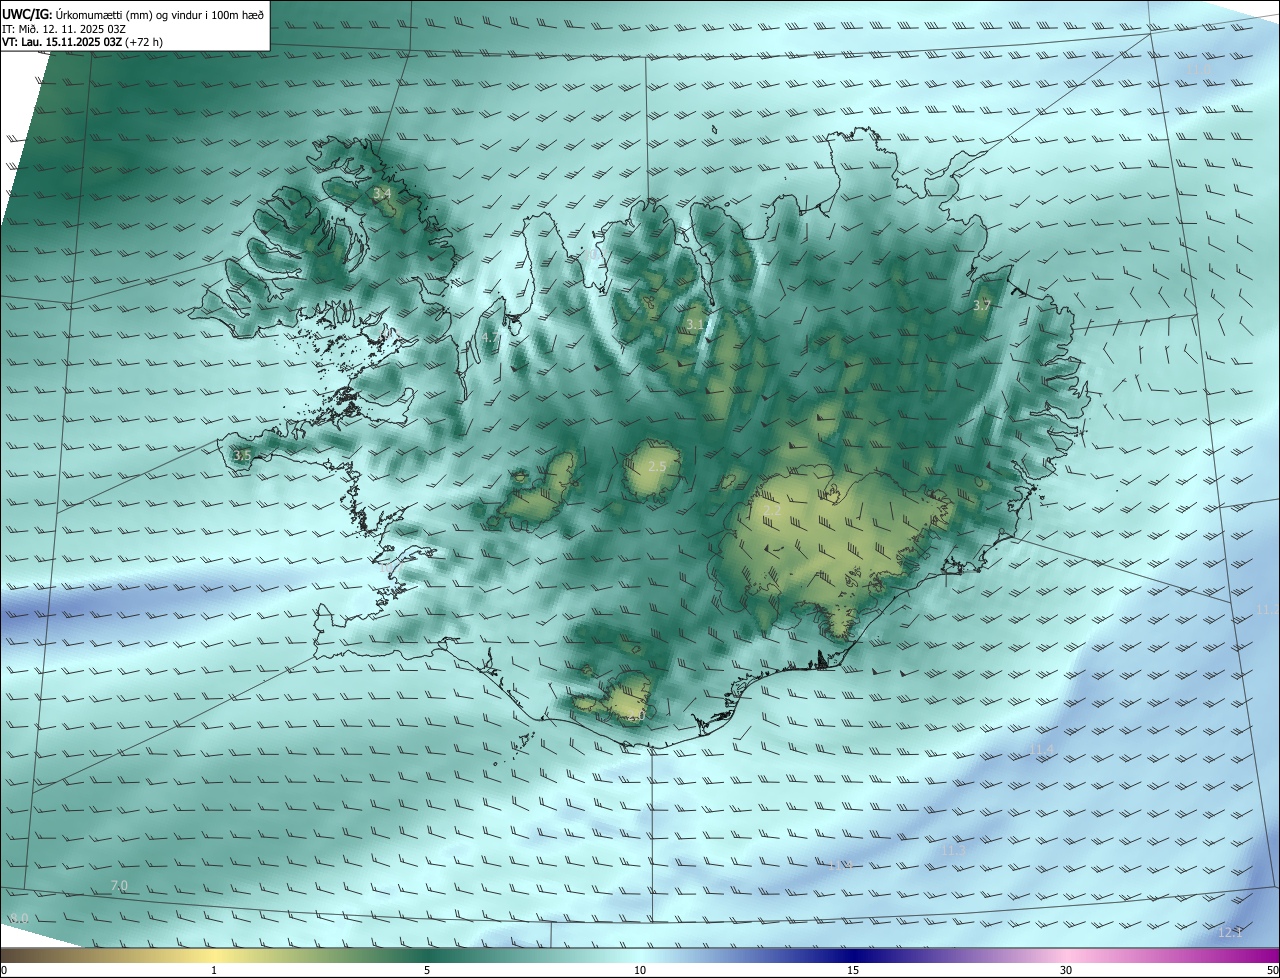Image resolution: width=1280 pixels, height=978 pixels.
Task: Click the '1' tick on the color scale
Action: click(x=214, y=970)
